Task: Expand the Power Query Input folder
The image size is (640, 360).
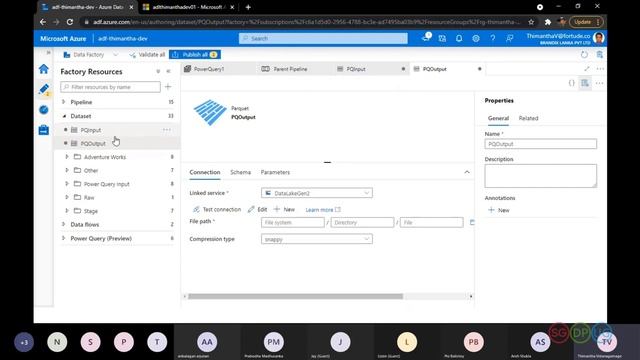Action: coord(67,184)
